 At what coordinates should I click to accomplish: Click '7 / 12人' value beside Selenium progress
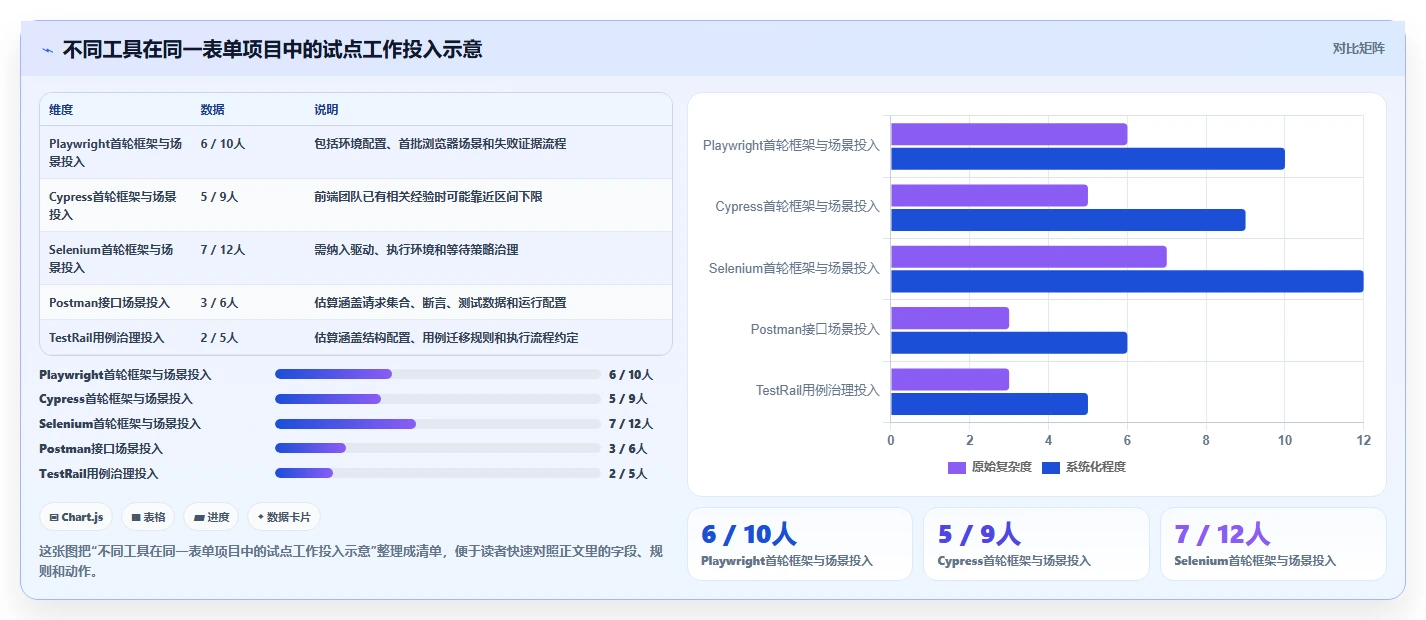click(631, 424)
